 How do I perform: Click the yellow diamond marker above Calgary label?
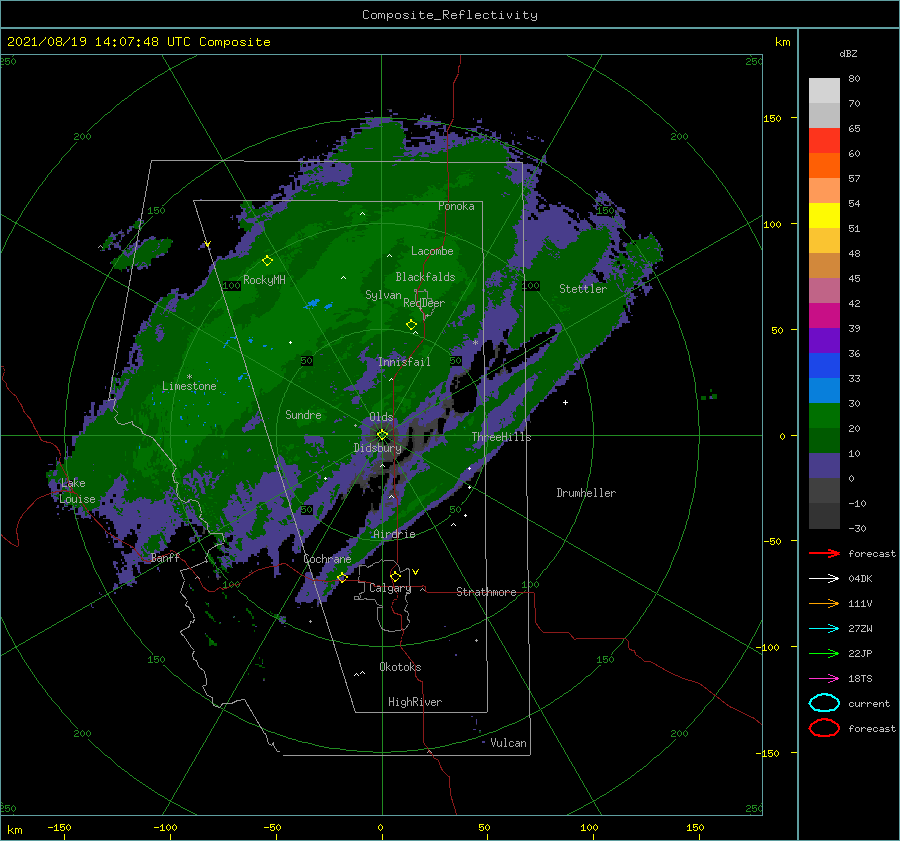395,576
